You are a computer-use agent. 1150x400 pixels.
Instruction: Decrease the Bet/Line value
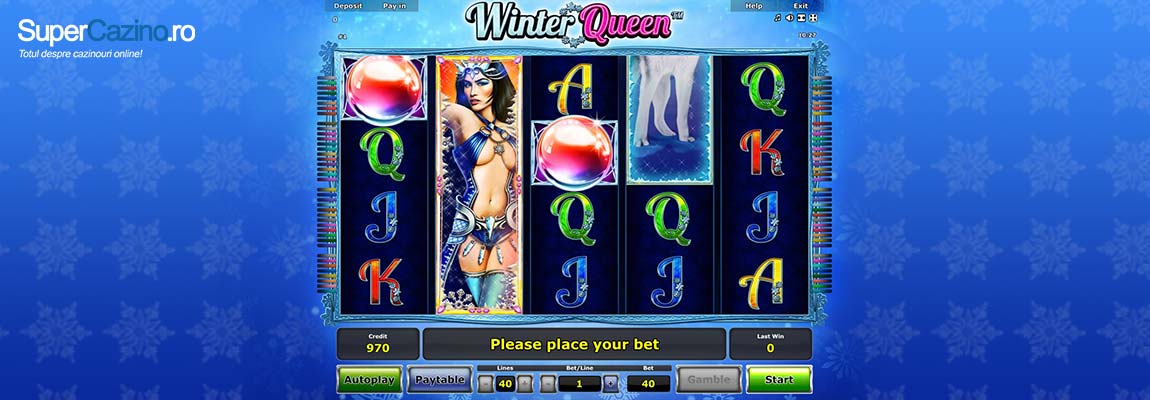tap(549, 382)
